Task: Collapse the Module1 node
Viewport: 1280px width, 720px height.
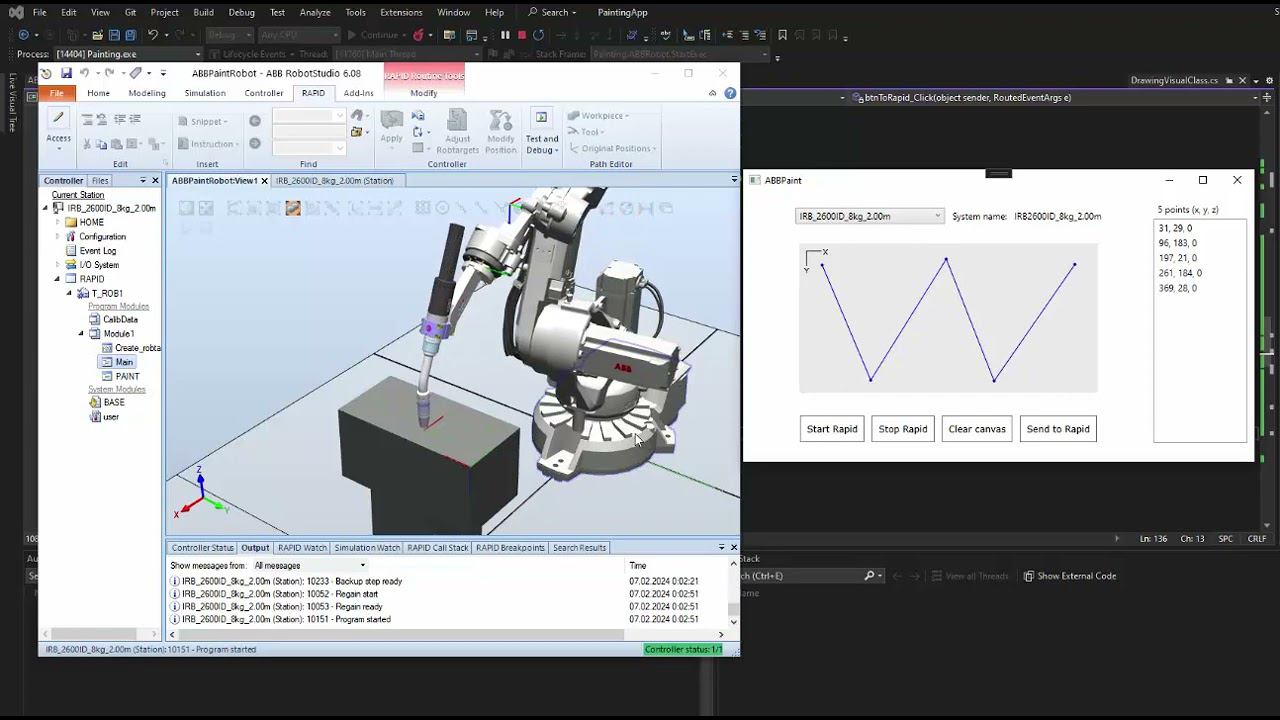Action: tap(82, 333)
